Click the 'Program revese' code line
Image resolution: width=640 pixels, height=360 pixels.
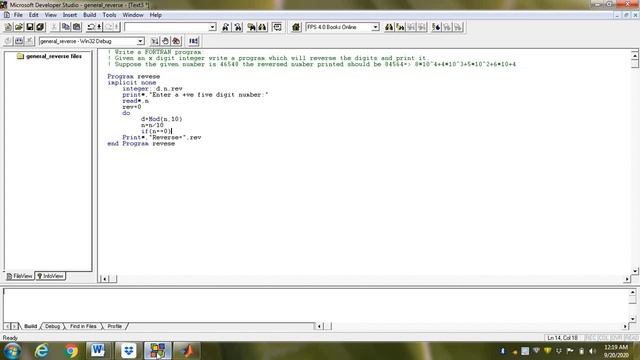click(133, 76)
